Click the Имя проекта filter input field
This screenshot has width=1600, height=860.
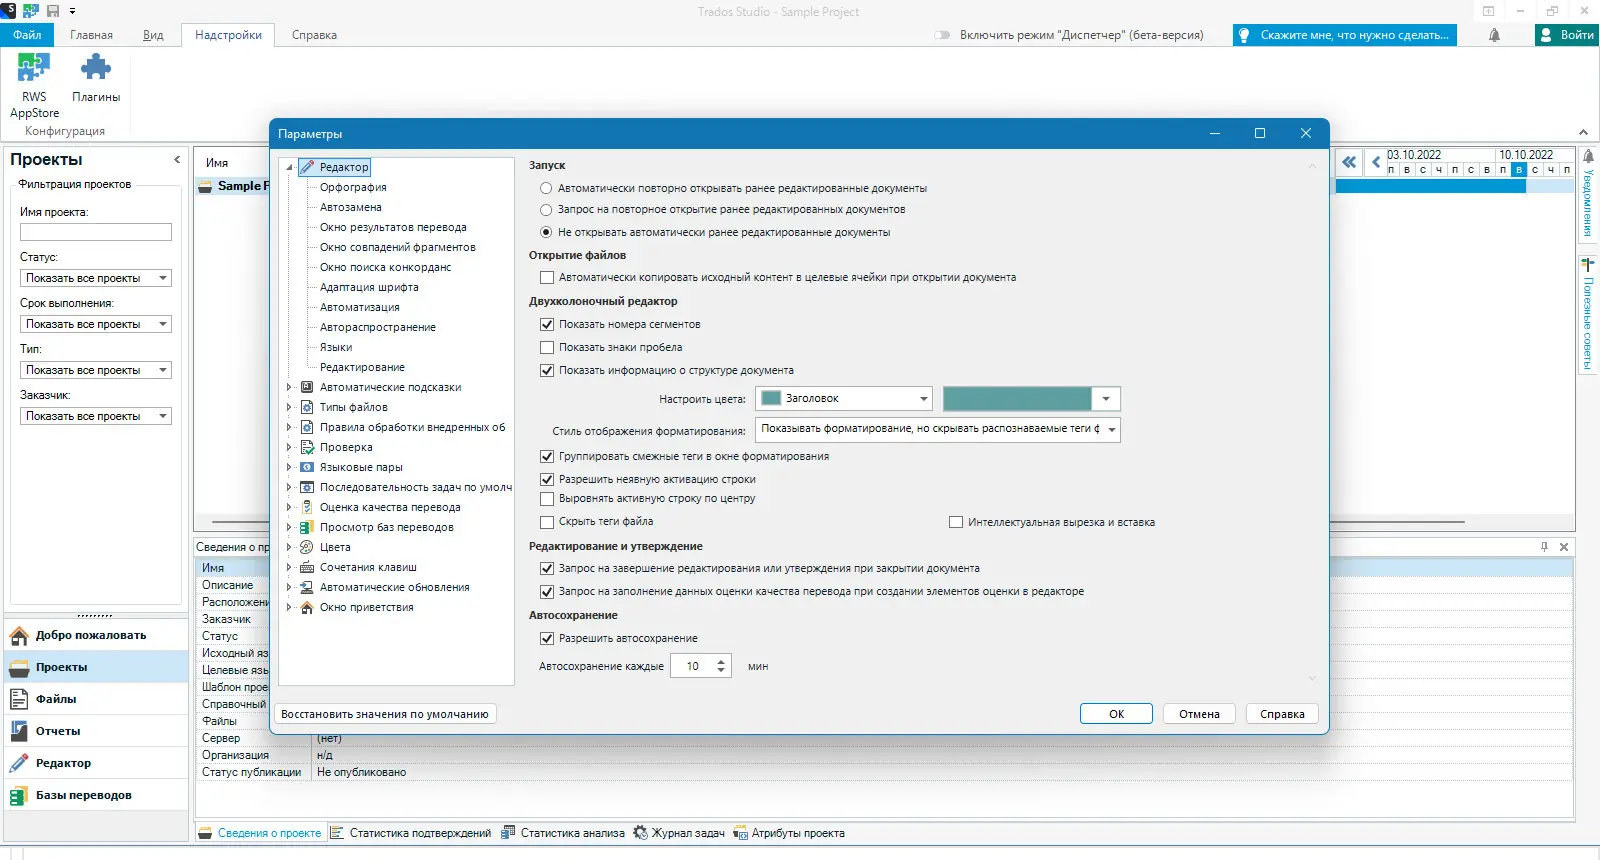(96, 232)
